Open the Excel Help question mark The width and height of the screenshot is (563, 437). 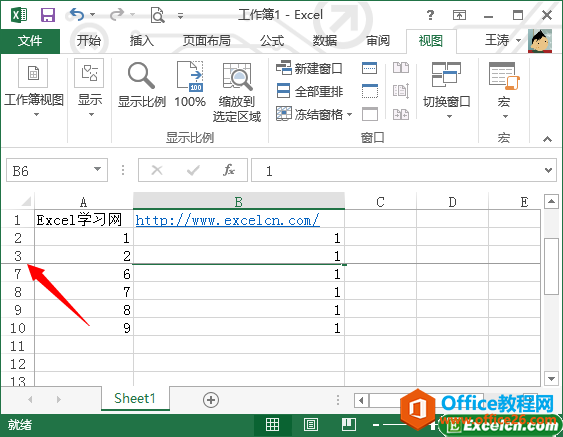pos(430,15)
